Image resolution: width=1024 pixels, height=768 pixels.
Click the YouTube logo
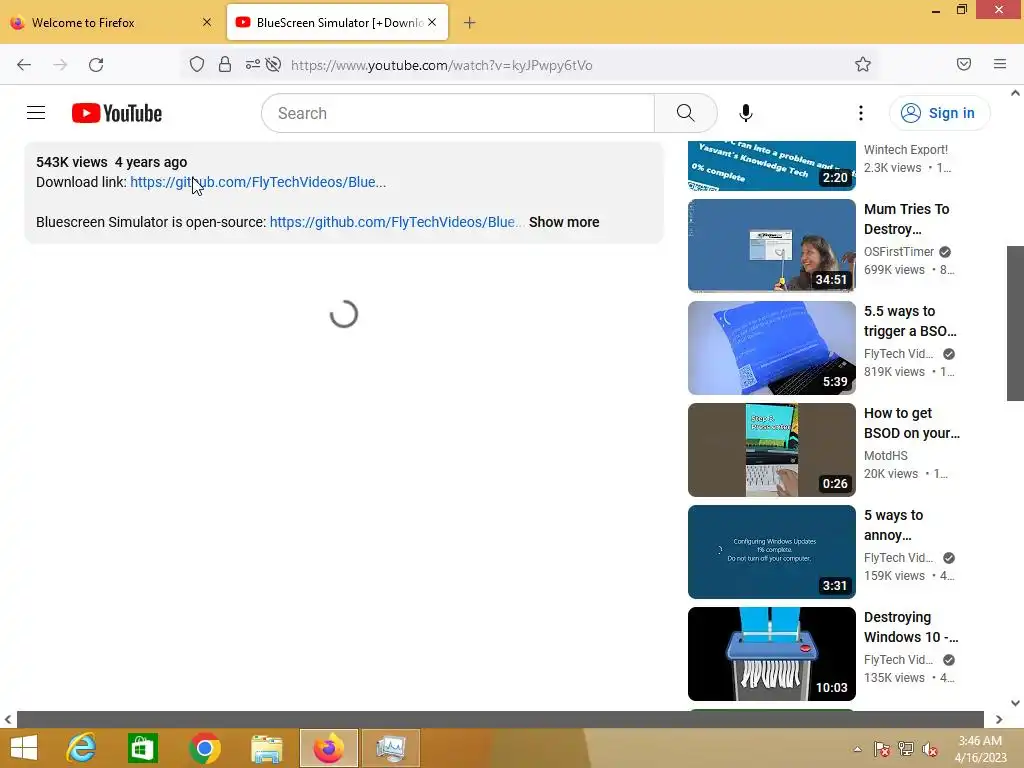[x=117, y=113]
